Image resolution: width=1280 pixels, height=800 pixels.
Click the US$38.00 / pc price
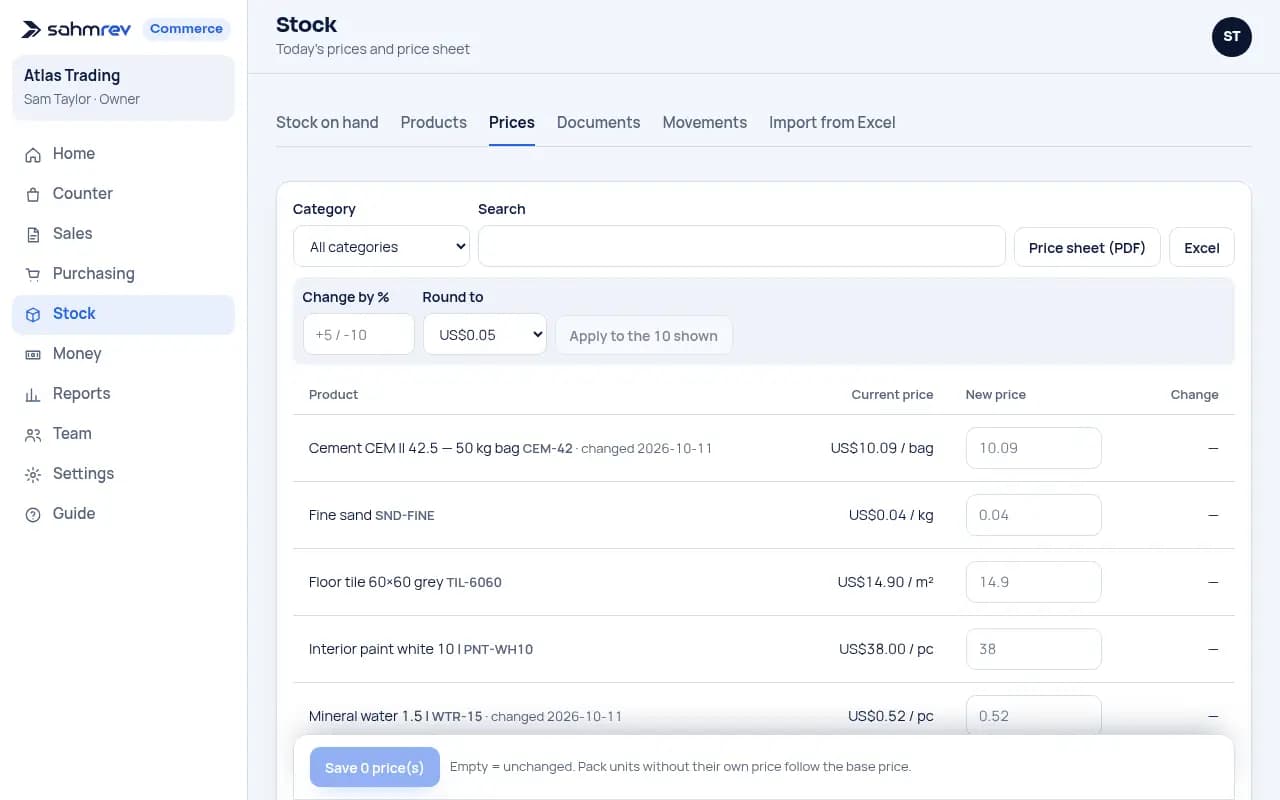click(x=886, y=649)
